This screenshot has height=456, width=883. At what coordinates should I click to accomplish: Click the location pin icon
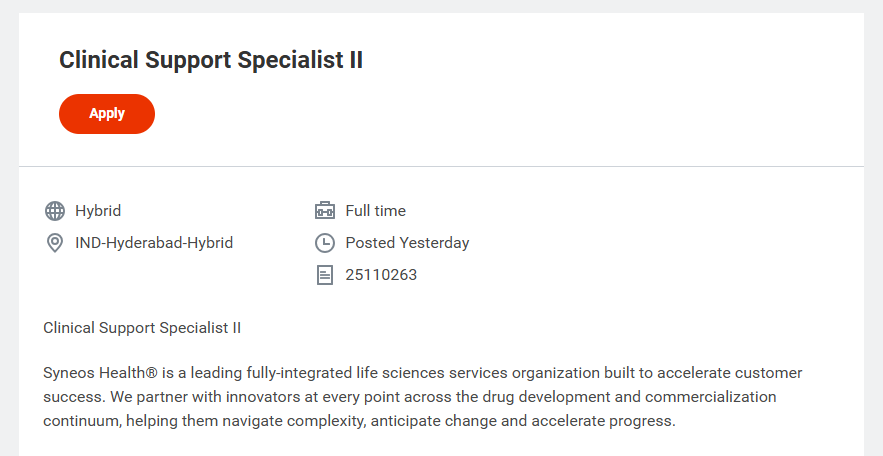click(x=55, y=243)
